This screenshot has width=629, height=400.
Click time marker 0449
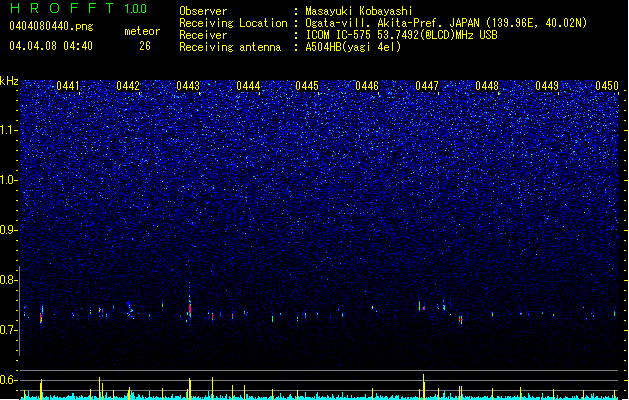click(547, 86)
